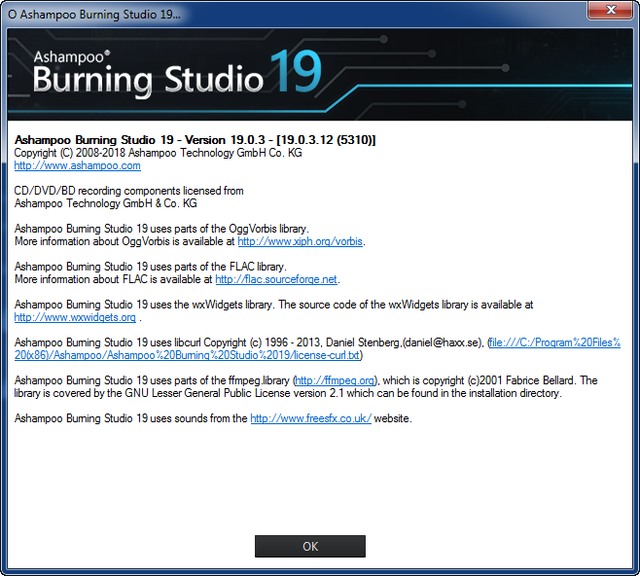Click the OK button
The image size is (640, 576).
[x=310, y=546]
